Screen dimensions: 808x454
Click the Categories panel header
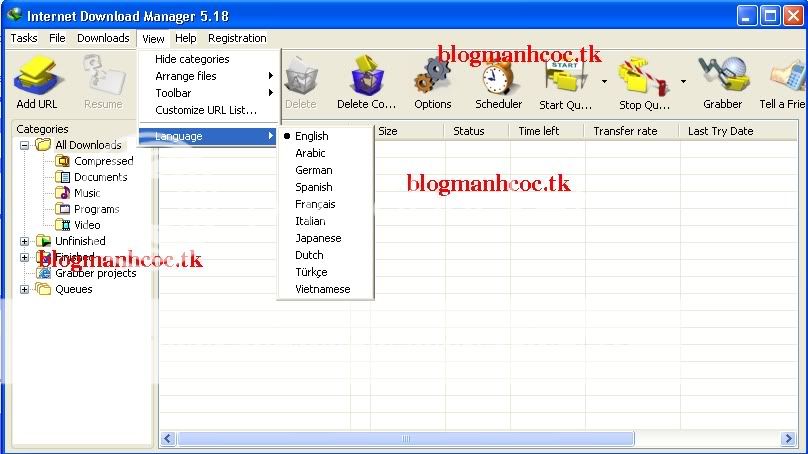click(x=42, y=129)
